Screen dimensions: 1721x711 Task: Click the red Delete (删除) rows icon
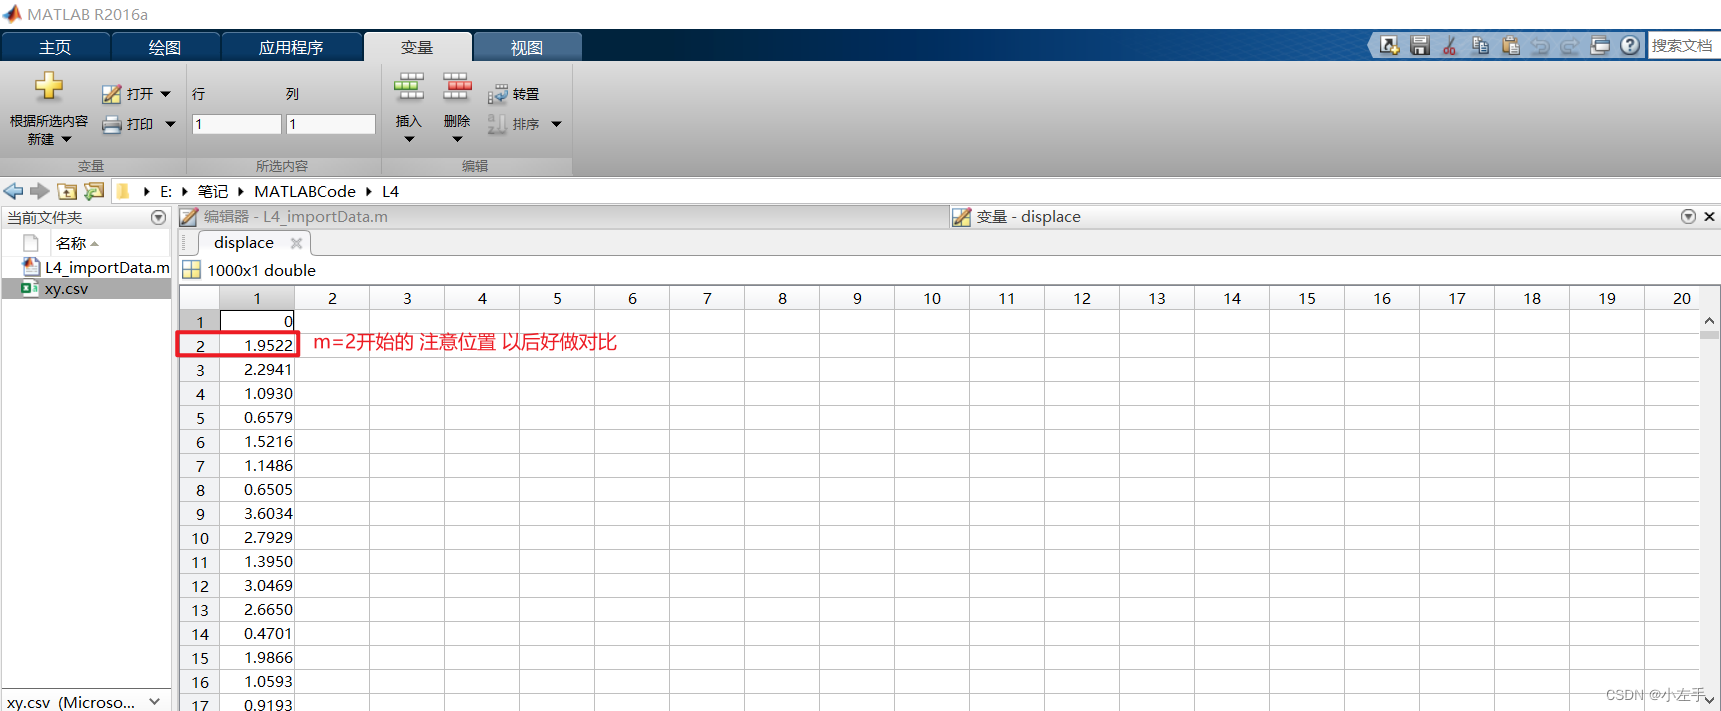[x=457, y=88]
